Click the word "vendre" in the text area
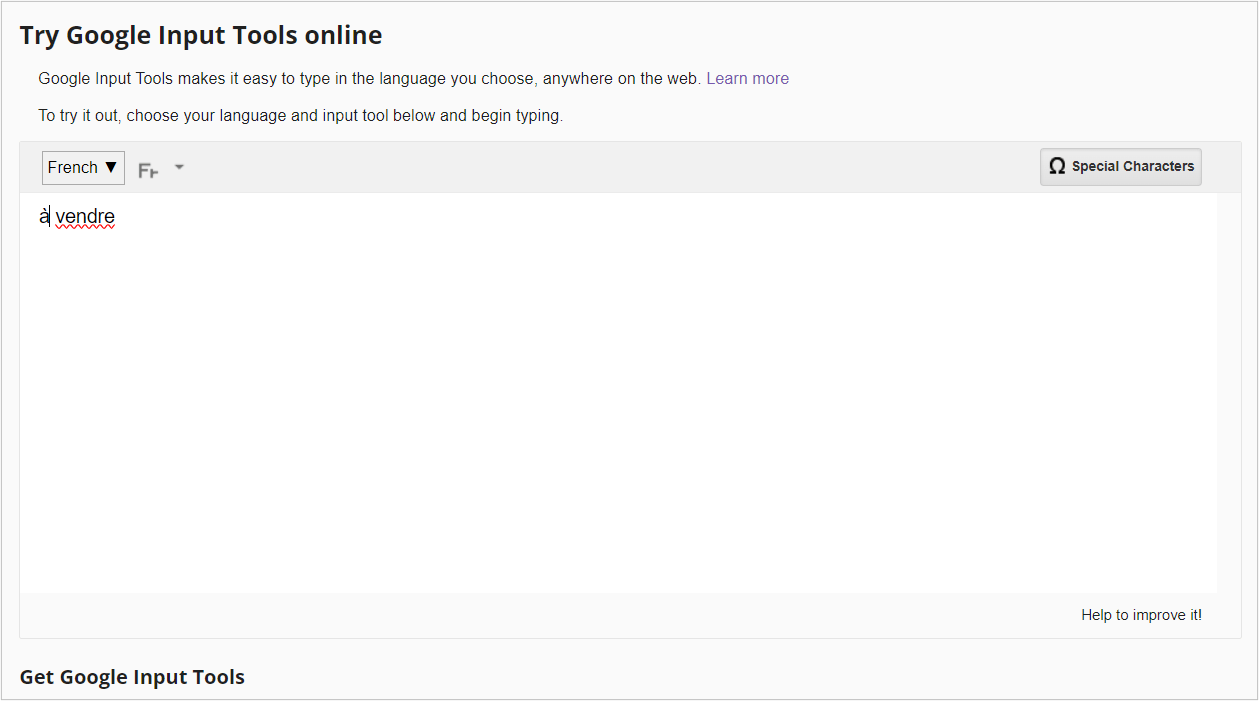1259x701 pixels. pos(85,216)
